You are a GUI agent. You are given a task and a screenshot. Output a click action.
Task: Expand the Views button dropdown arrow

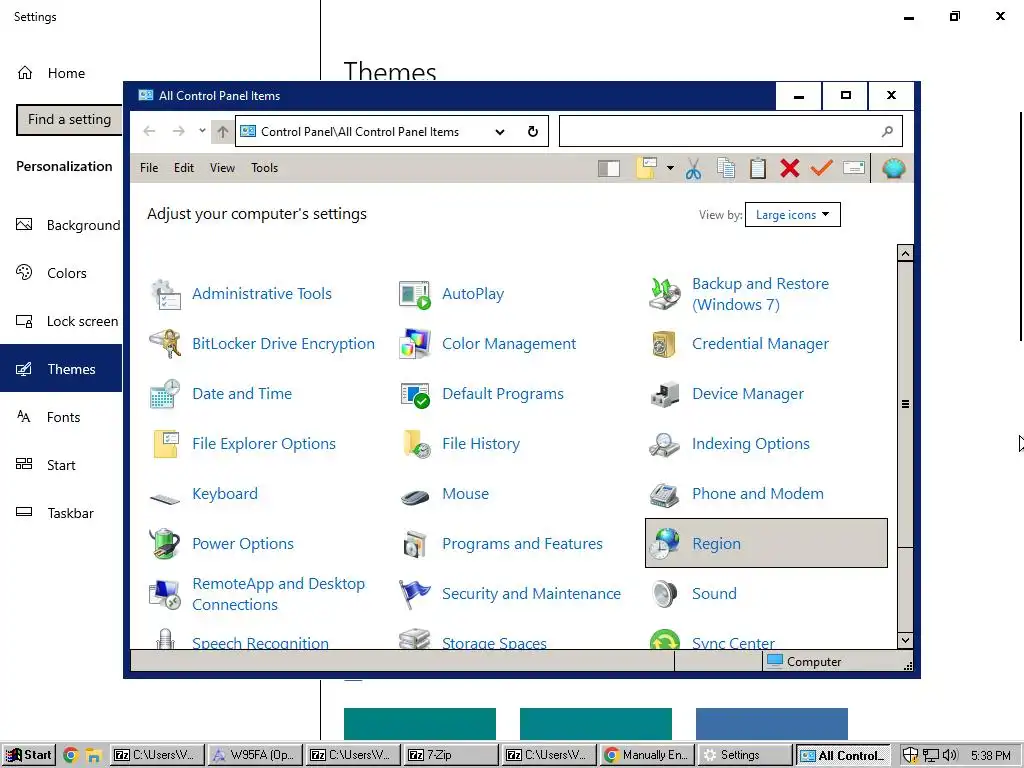pyautogui.click(x=670, y=168)
